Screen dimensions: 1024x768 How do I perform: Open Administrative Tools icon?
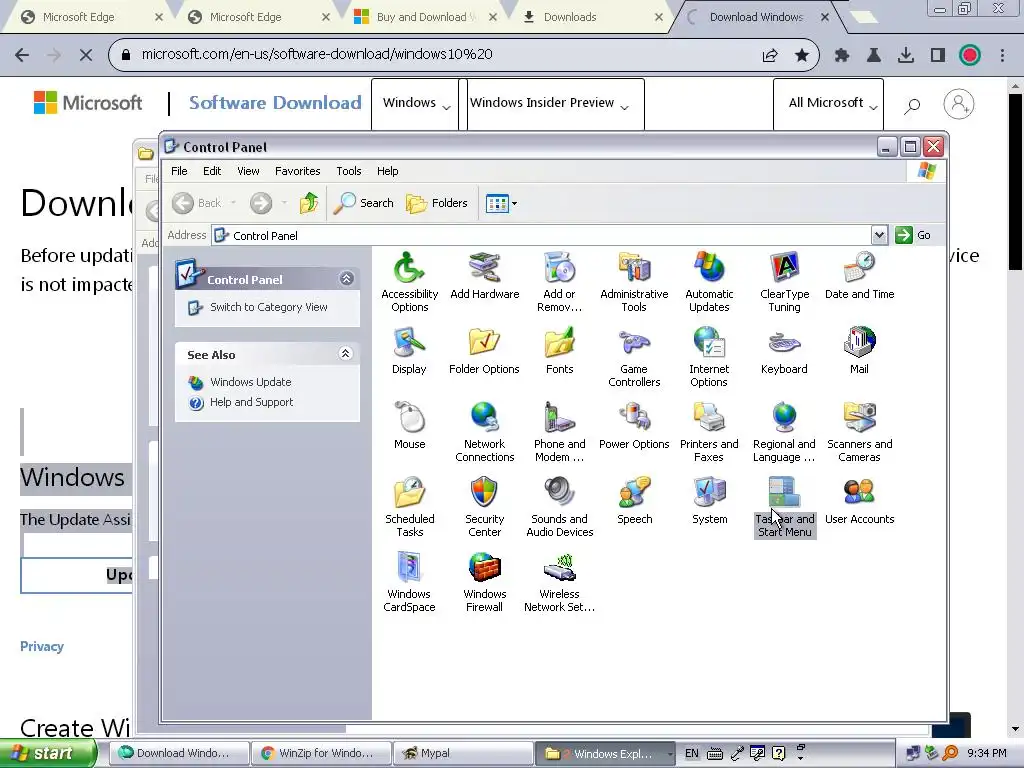point(634,282)
